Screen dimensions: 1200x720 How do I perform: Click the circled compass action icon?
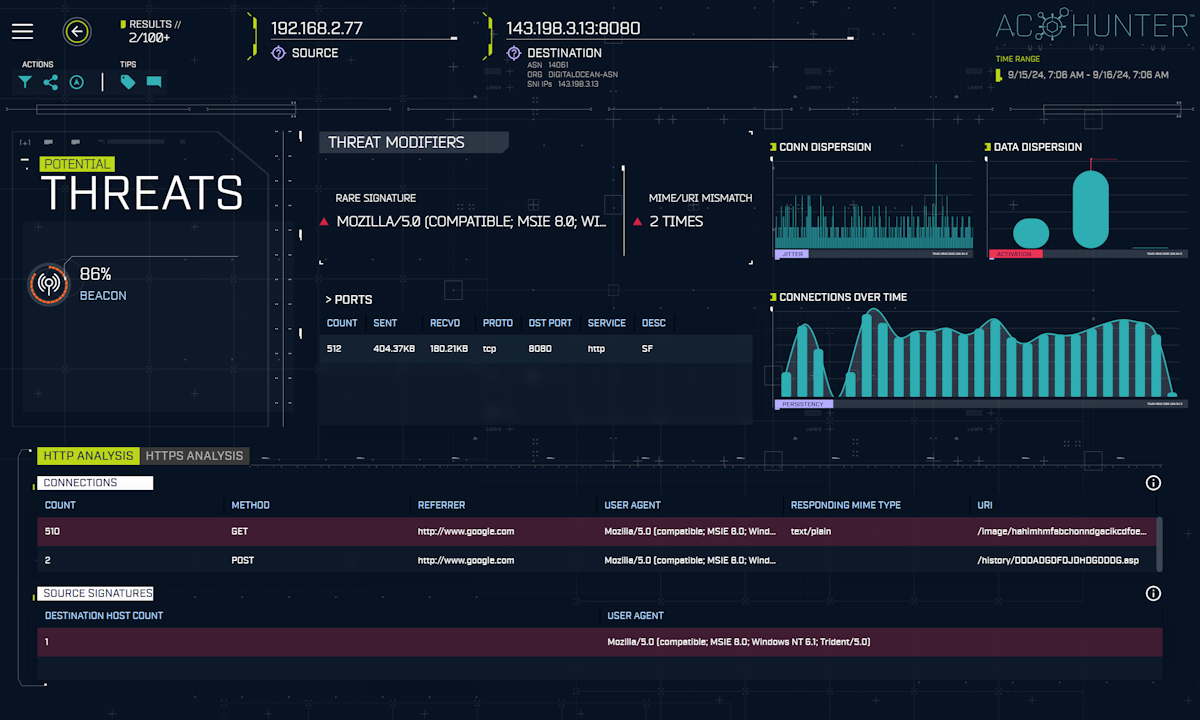(x=76, y=83)
